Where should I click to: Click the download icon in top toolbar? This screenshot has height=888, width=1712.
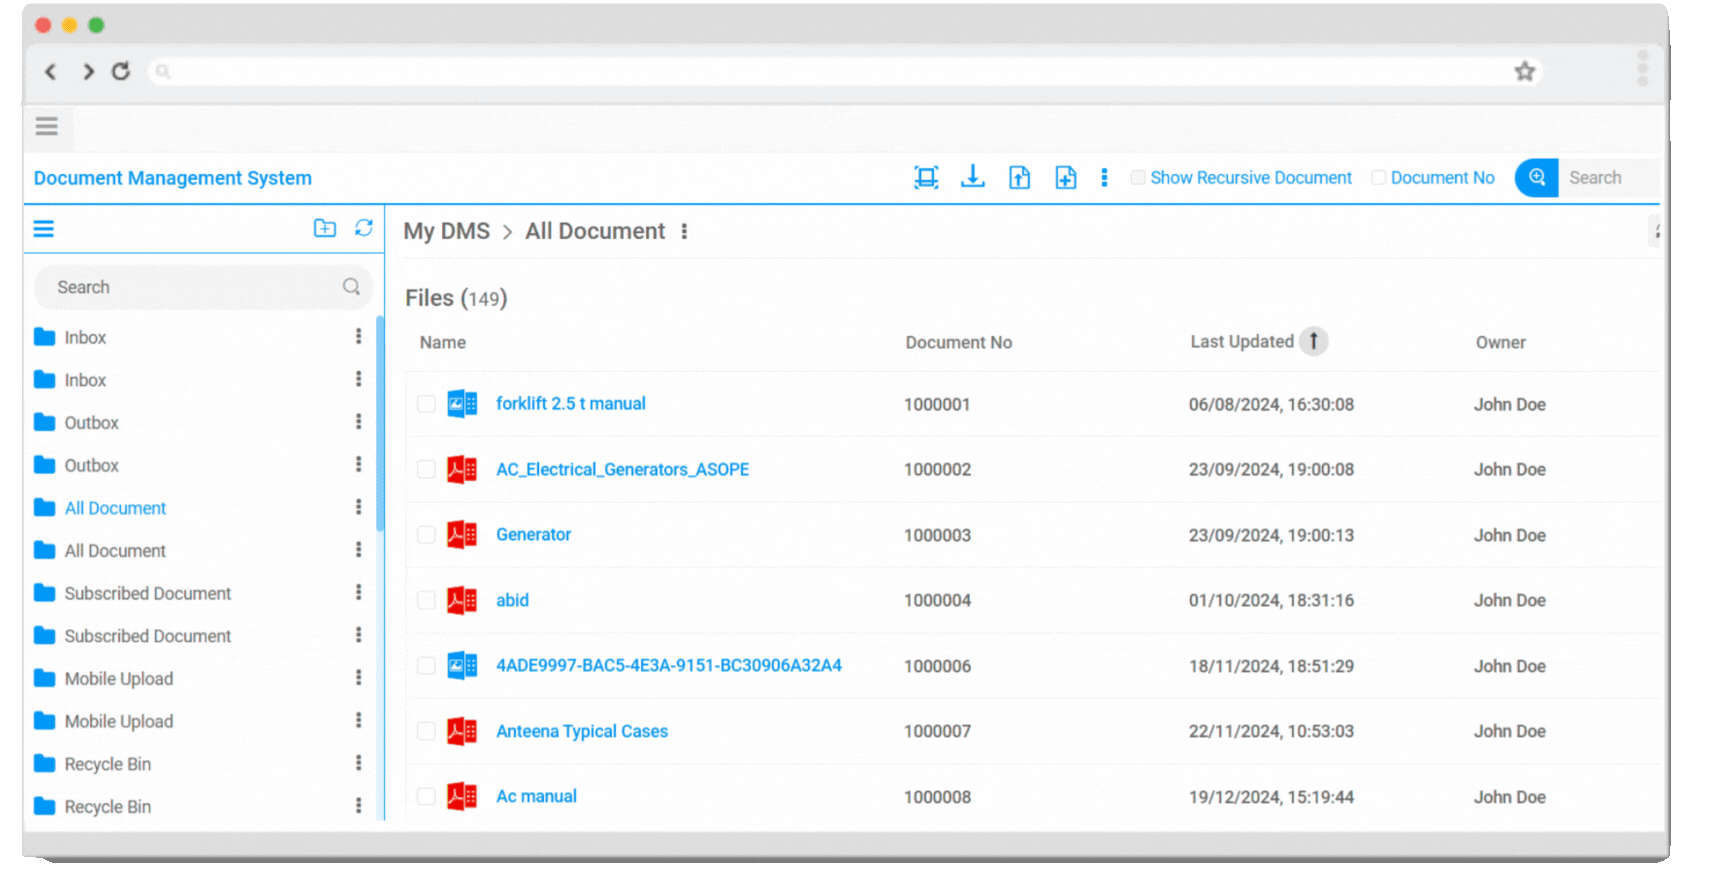pos(972,178)
